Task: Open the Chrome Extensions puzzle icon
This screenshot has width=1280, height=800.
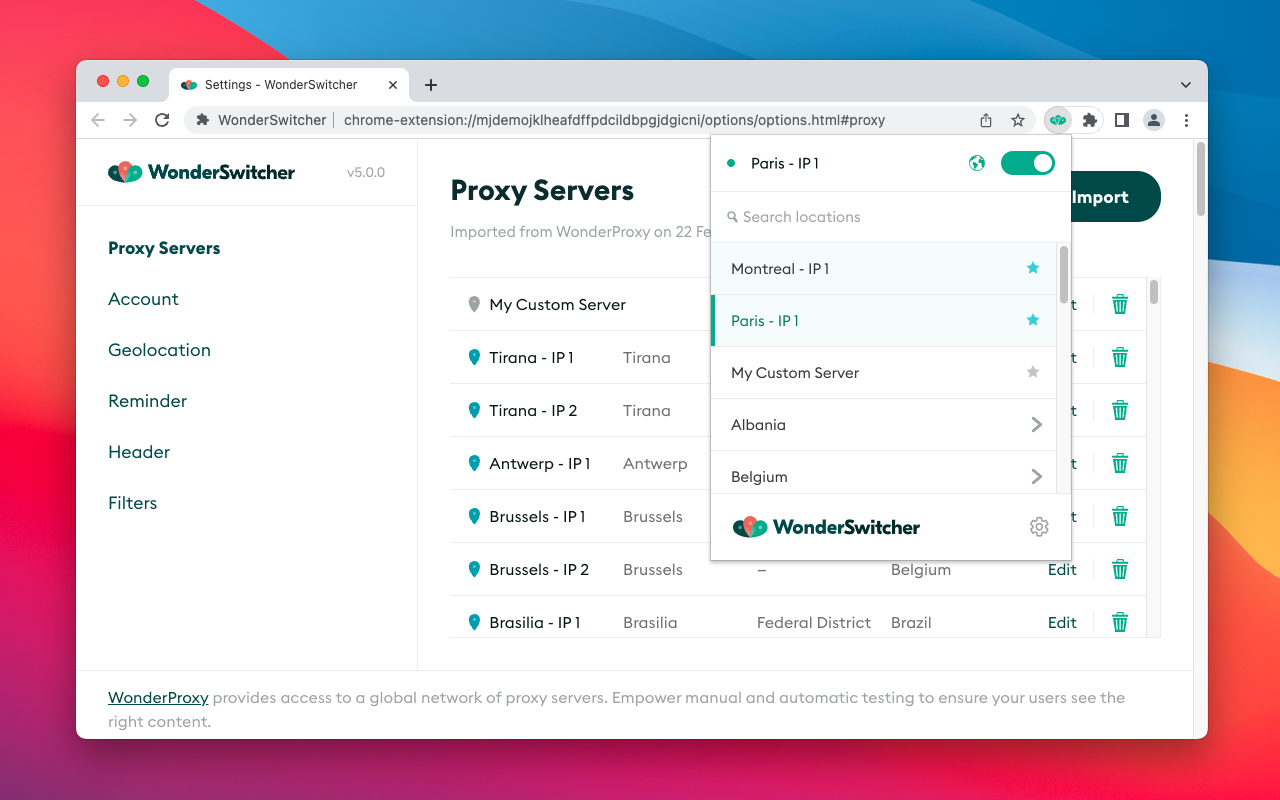Action: (x=1090, y=120)
